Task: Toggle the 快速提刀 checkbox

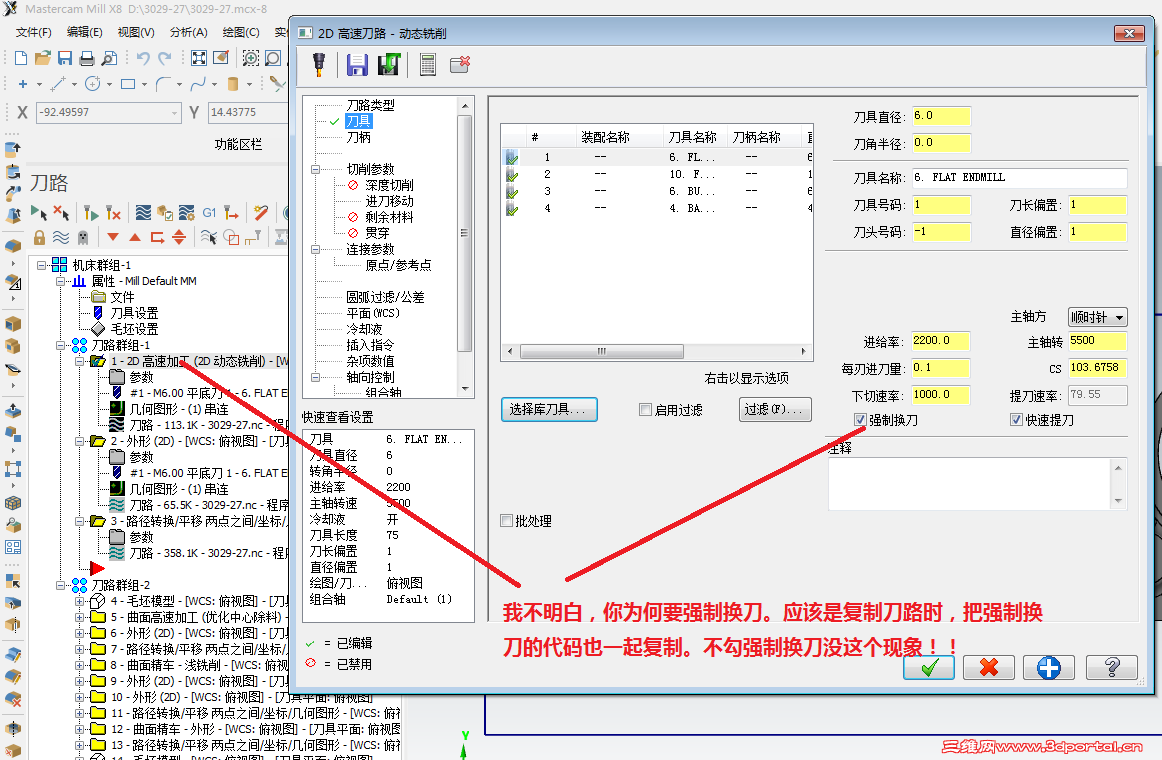Action: tap(1016, 420)
